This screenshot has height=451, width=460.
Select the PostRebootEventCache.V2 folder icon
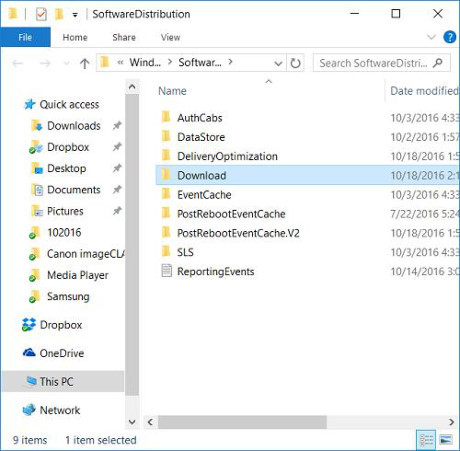coord(166,233)
